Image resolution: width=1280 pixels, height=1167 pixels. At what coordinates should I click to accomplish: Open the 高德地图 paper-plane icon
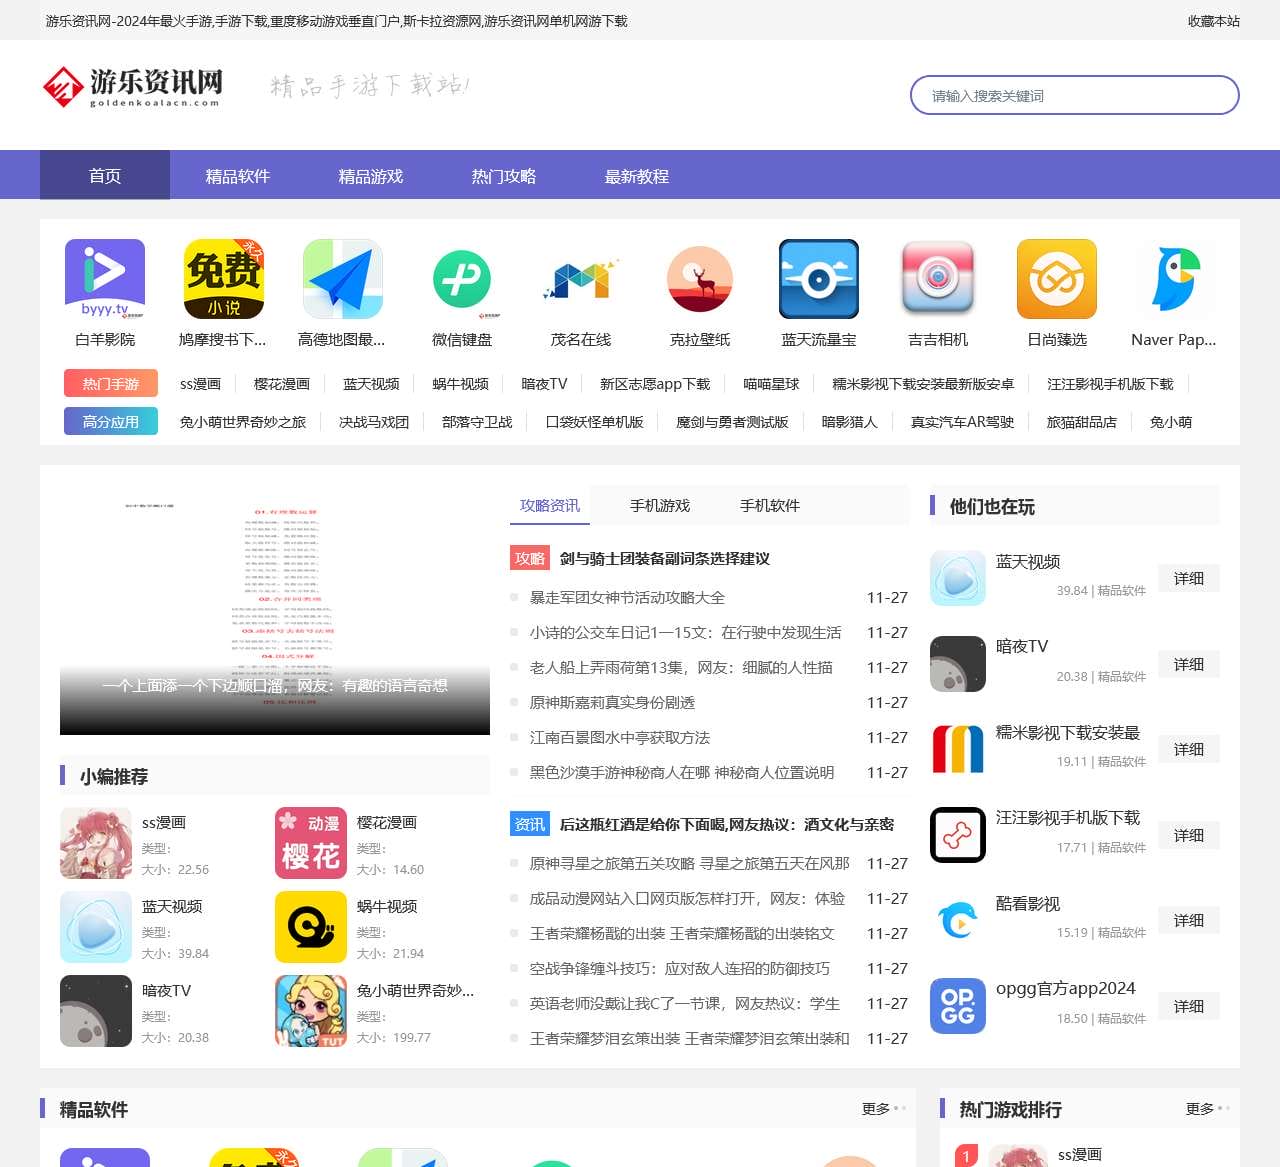(343, 279)
